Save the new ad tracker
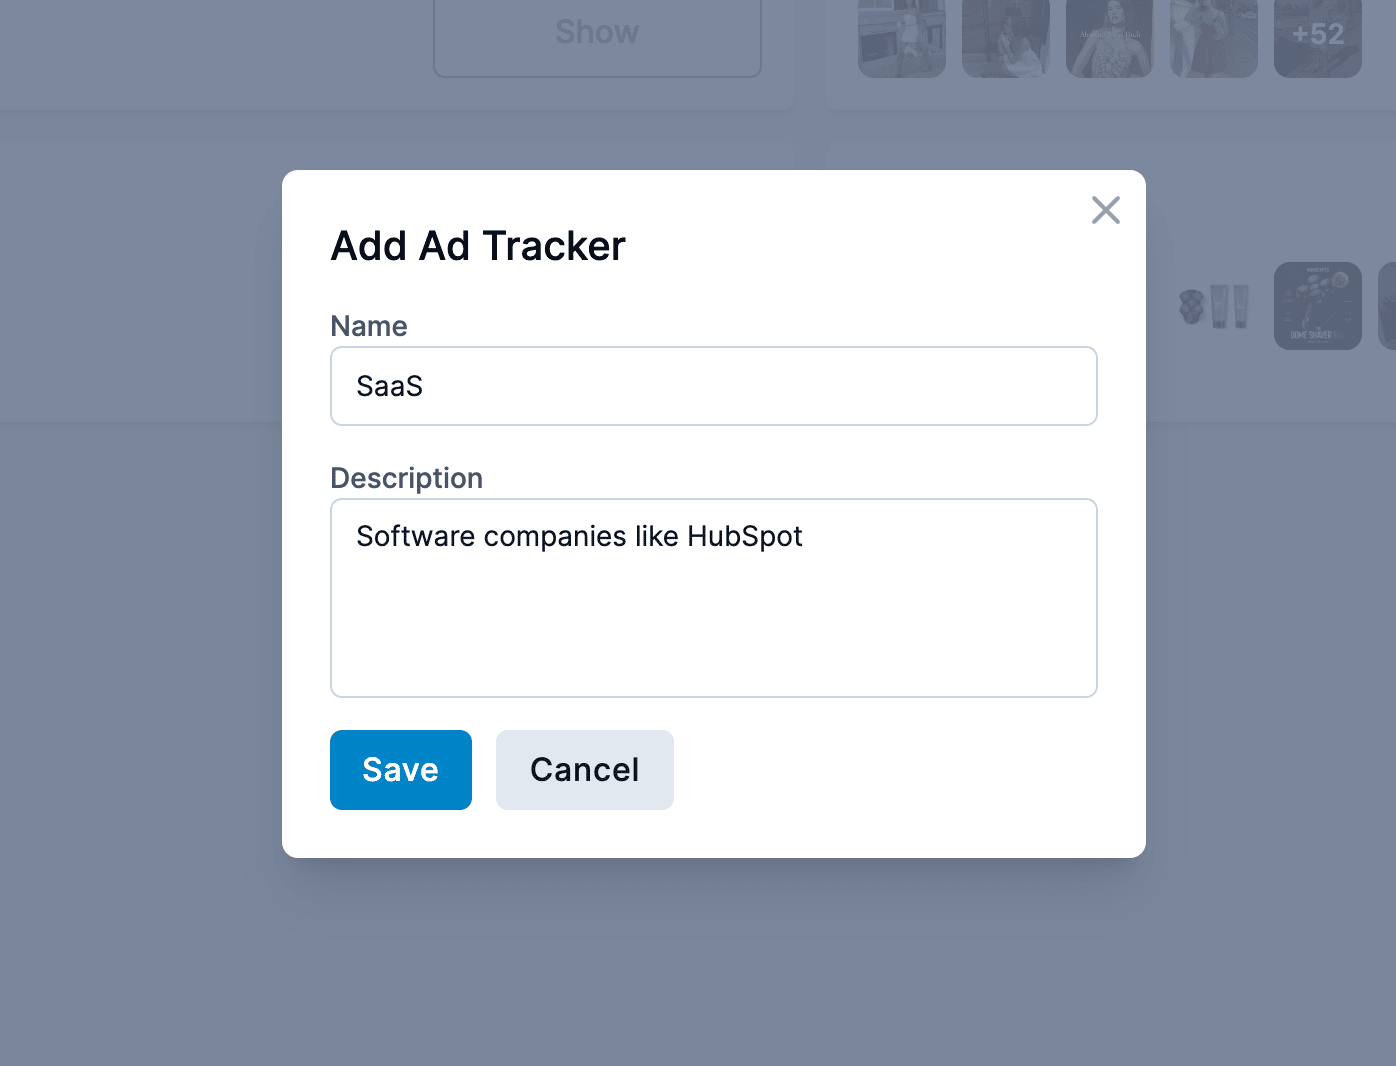Screen dimensions: 1396x1066 tap(400, 770)
